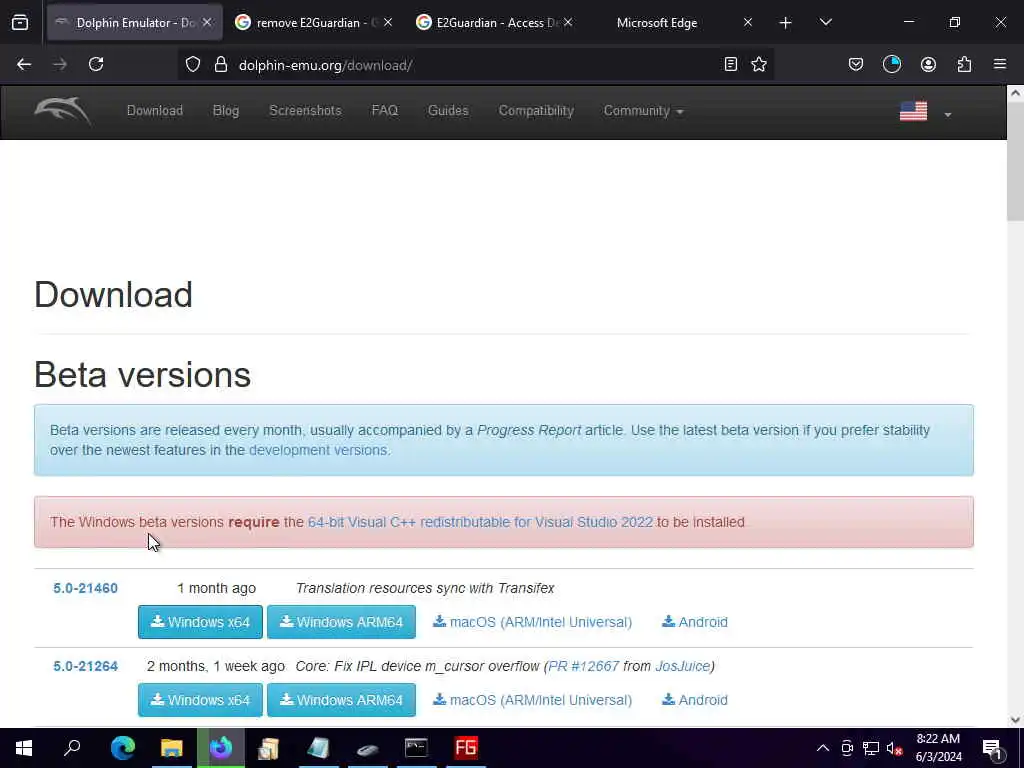The width and height of the screenshot is (1024, 768).
Task: Download Windows x64 build of 5.0-21264
Action: (x=200, y=699)
